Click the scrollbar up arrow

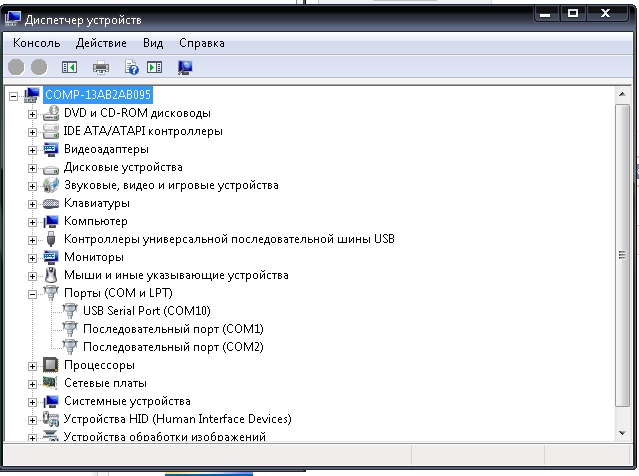622,95
